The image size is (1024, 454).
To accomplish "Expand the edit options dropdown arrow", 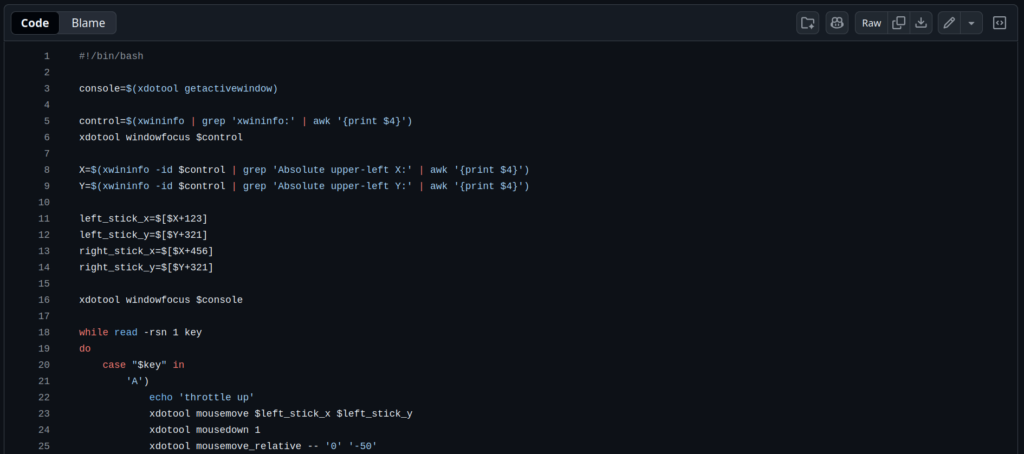I will [971, 23].
